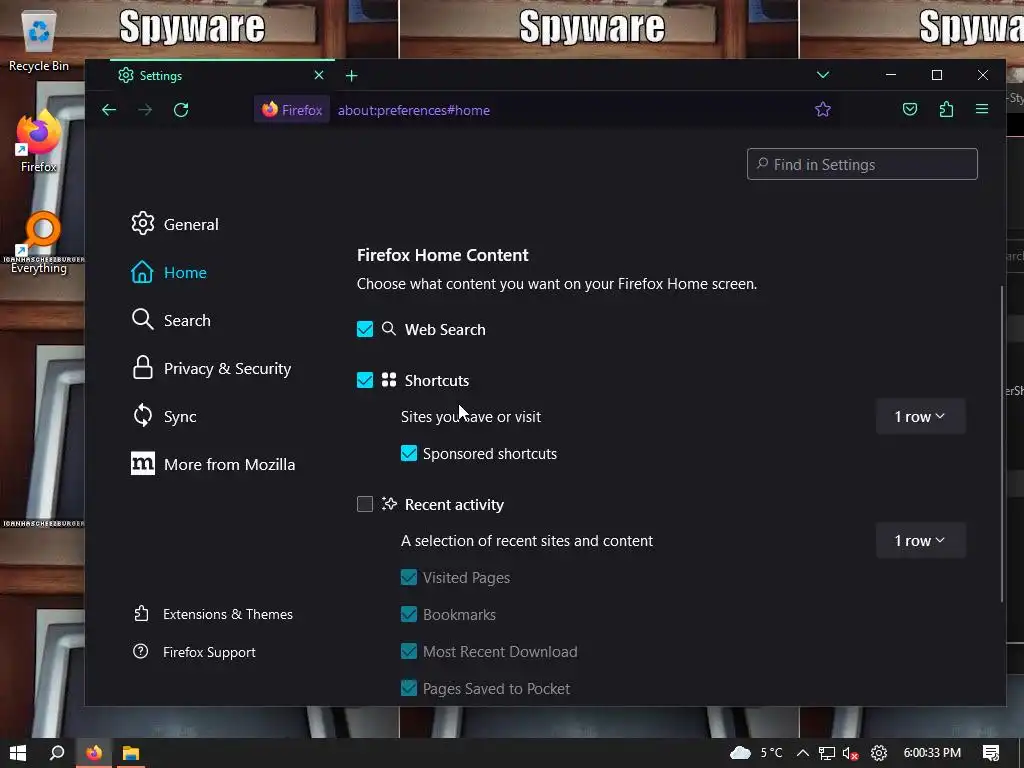Click the muted volume tray icon

coord(850,754)
